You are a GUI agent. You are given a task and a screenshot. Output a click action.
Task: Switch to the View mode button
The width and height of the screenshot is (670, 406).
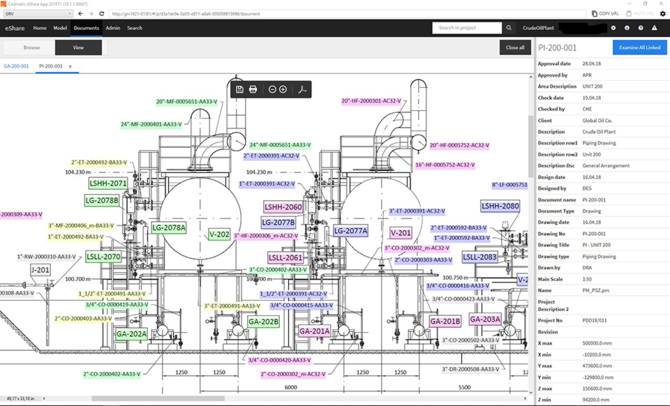(x=78, y=47)
